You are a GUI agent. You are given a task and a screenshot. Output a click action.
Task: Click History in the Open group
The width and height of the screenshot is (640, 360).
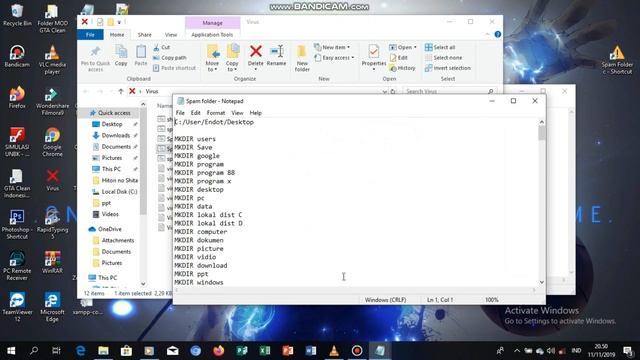click(x=402, y=68)
